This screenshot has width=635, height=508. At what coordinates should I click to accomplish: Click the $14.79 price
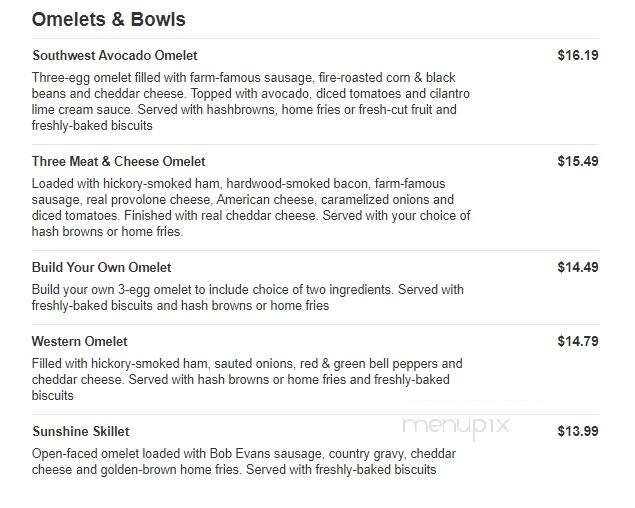click(x=577, y=342)
